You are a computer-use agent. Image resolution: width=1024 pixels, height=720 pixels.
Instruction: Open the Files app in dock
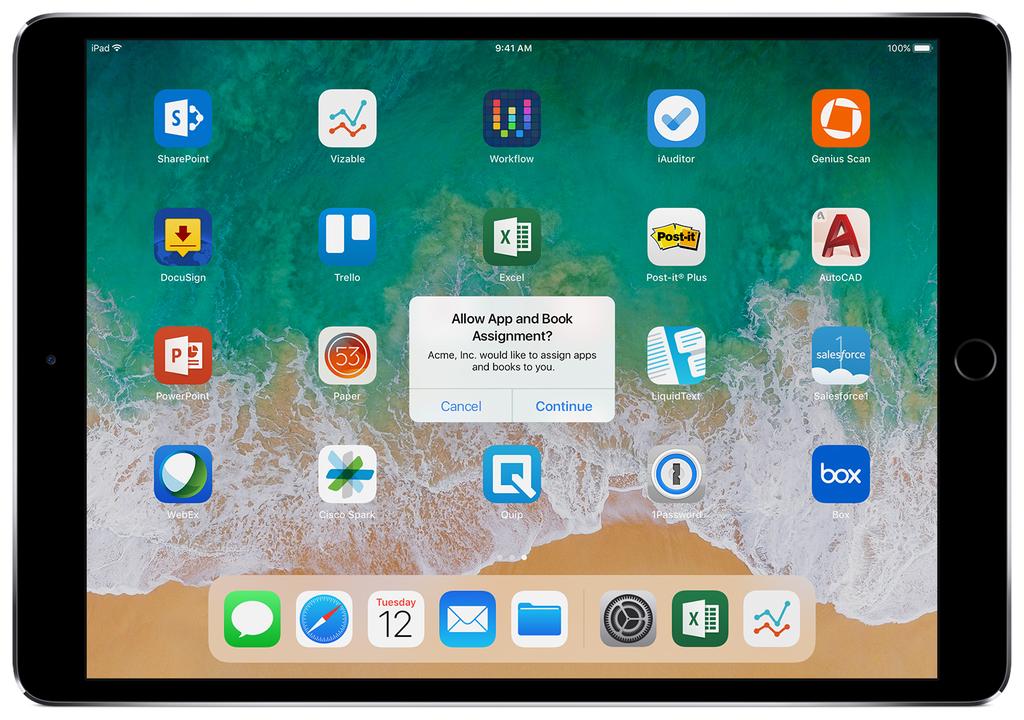click(x=539, y=619)
